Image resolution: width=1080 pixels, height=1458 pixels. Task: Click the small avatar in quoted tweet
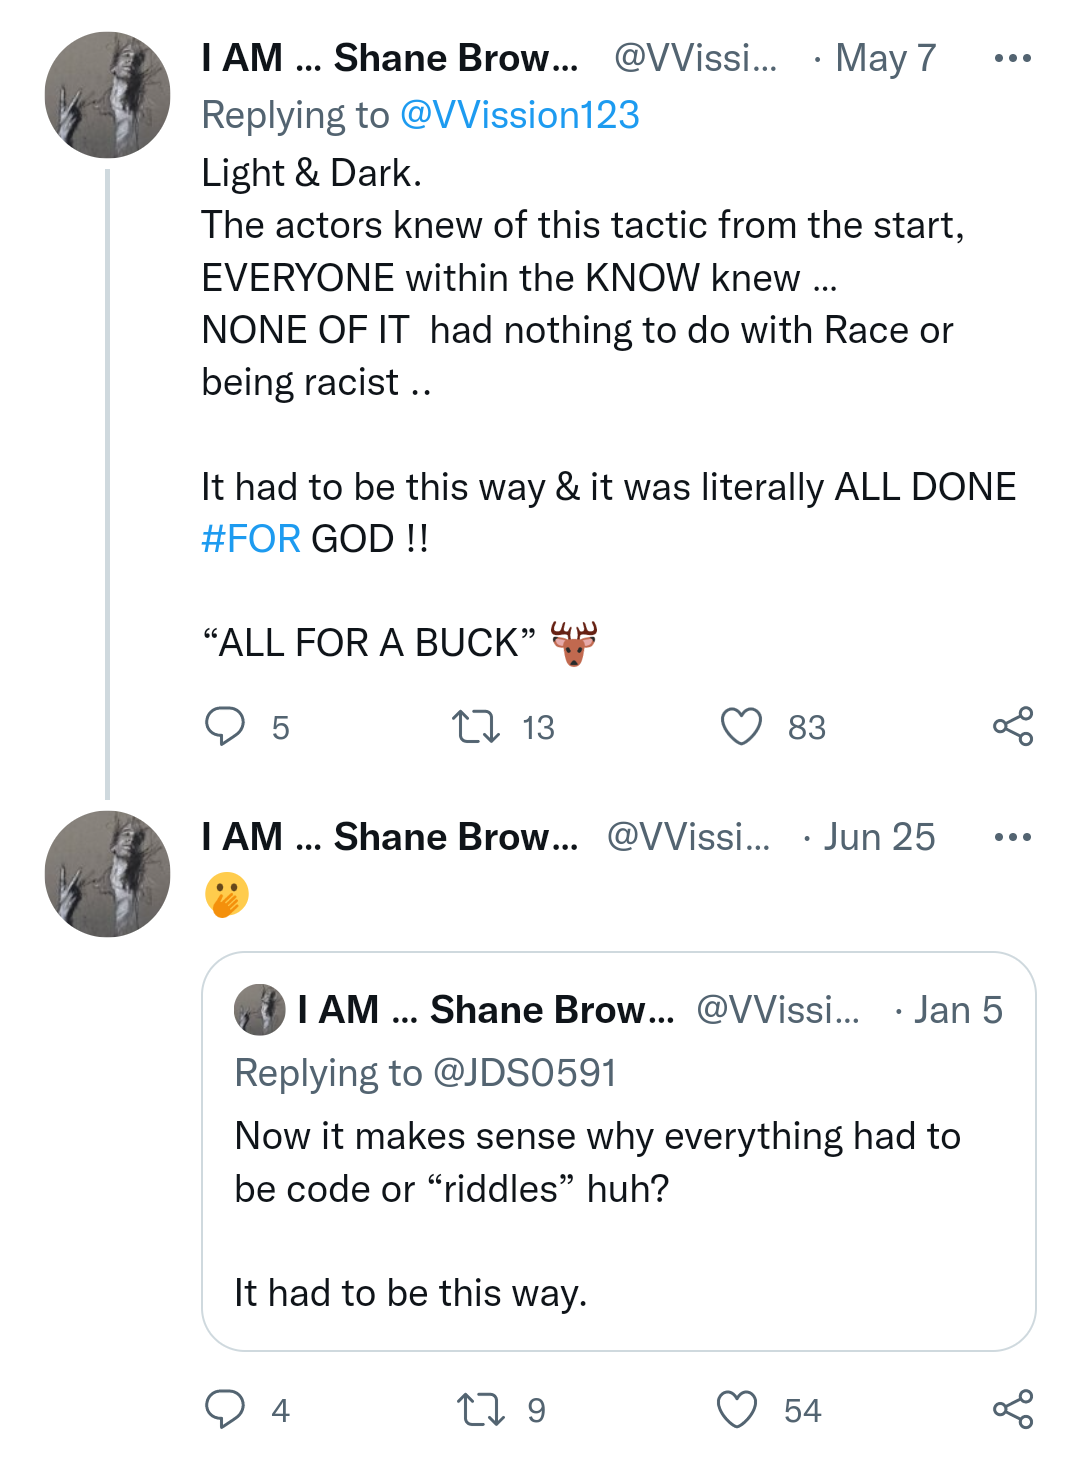coord(260,1010)
